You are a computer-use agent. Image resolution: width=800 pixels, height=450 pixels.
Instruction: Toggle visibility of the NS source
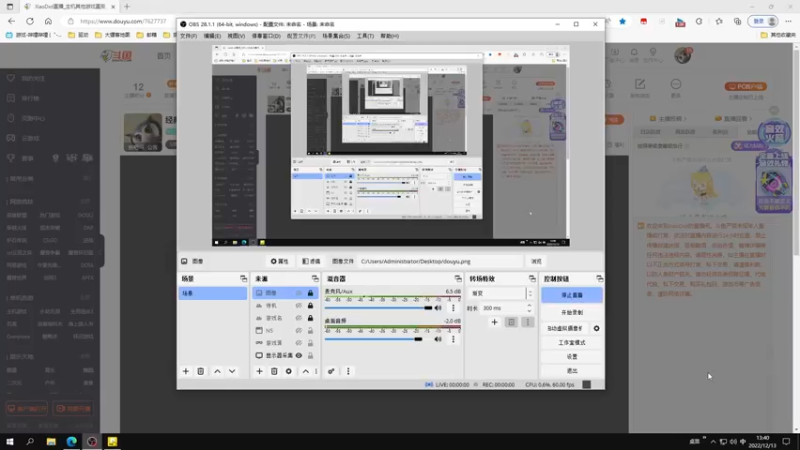[x=299, y=331]
